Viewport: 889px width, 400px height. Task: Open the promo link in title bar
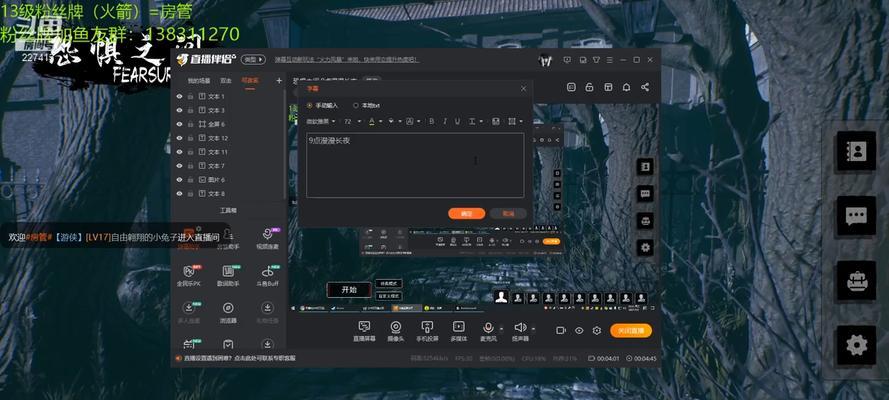pos(347,59)
